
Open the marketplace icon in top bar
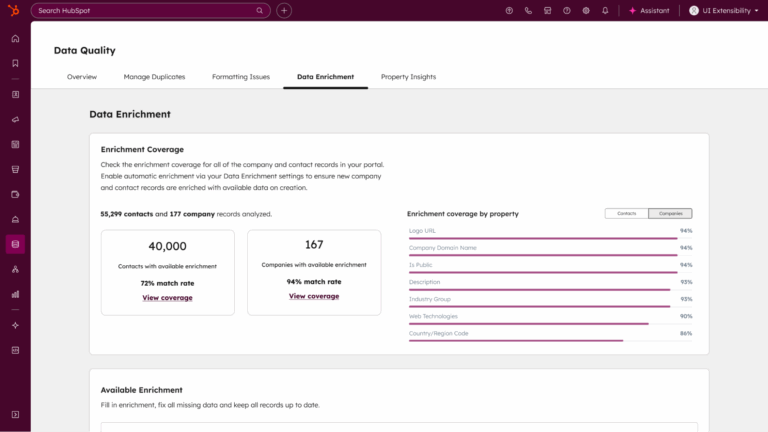point(547,10)
